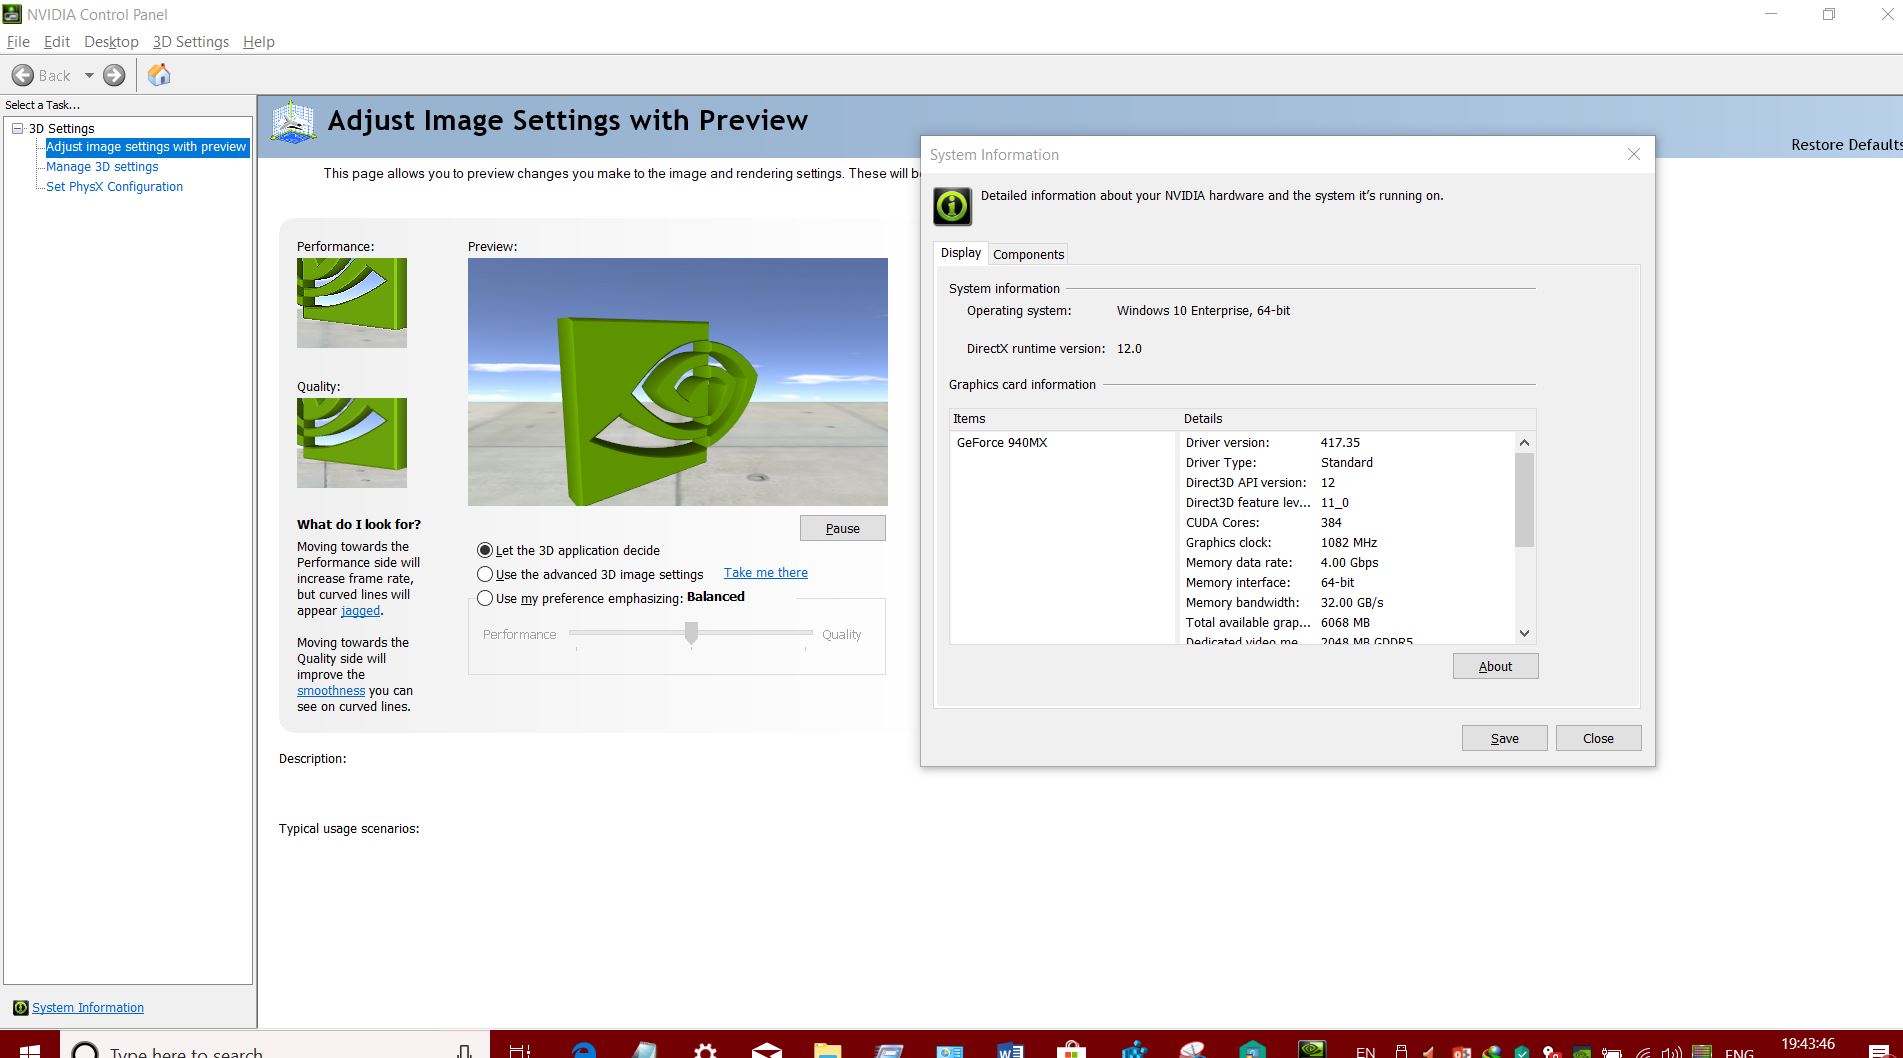This screenshot has height=1058, width=1903.
Task: Select 'Manage 3D settings' task
Action: click(102, 167)
